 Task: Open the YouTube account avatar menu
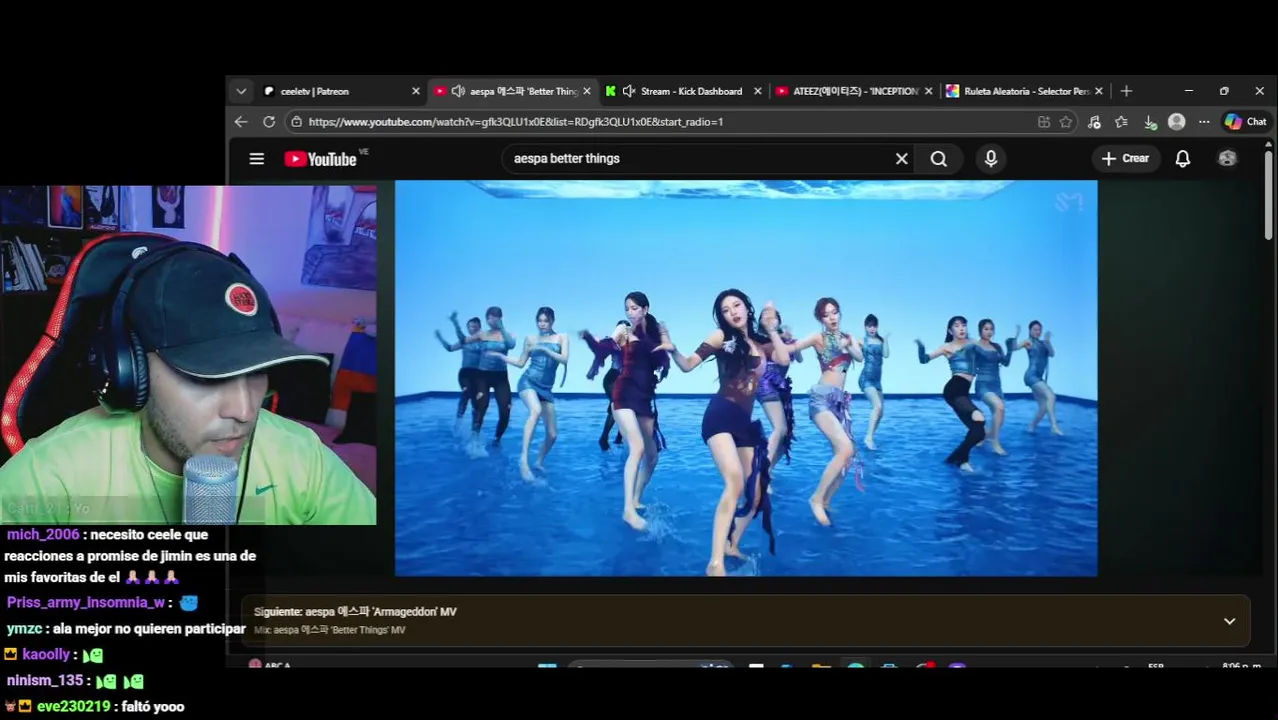pyautogui.click(x=1227, y=158)
